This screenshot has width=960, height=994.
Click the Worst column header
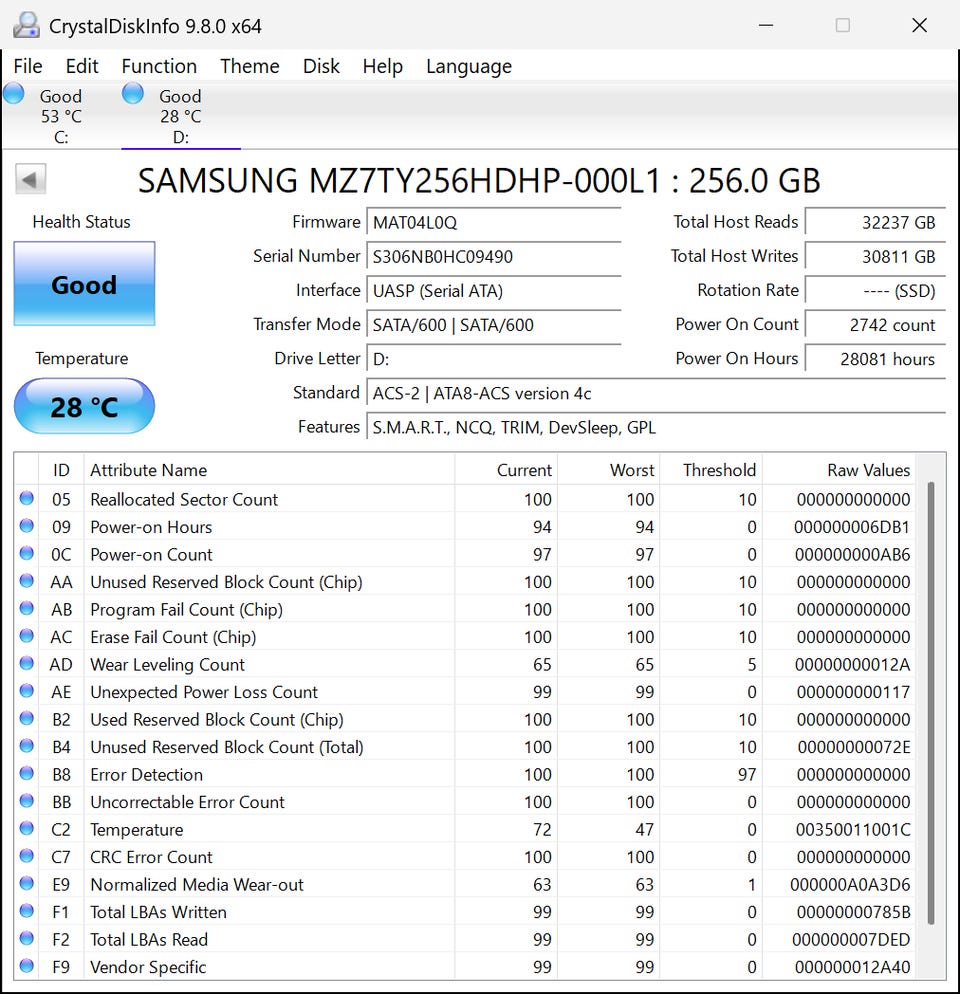pos(609,470)
